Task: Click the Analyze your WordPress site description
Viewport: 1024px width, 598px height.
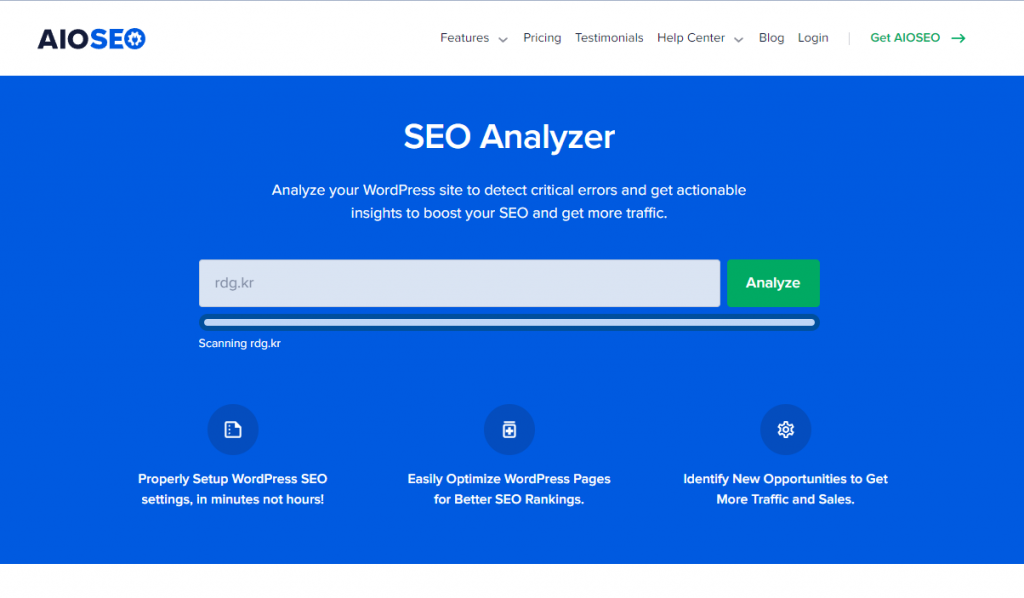Action: [509, 202]
